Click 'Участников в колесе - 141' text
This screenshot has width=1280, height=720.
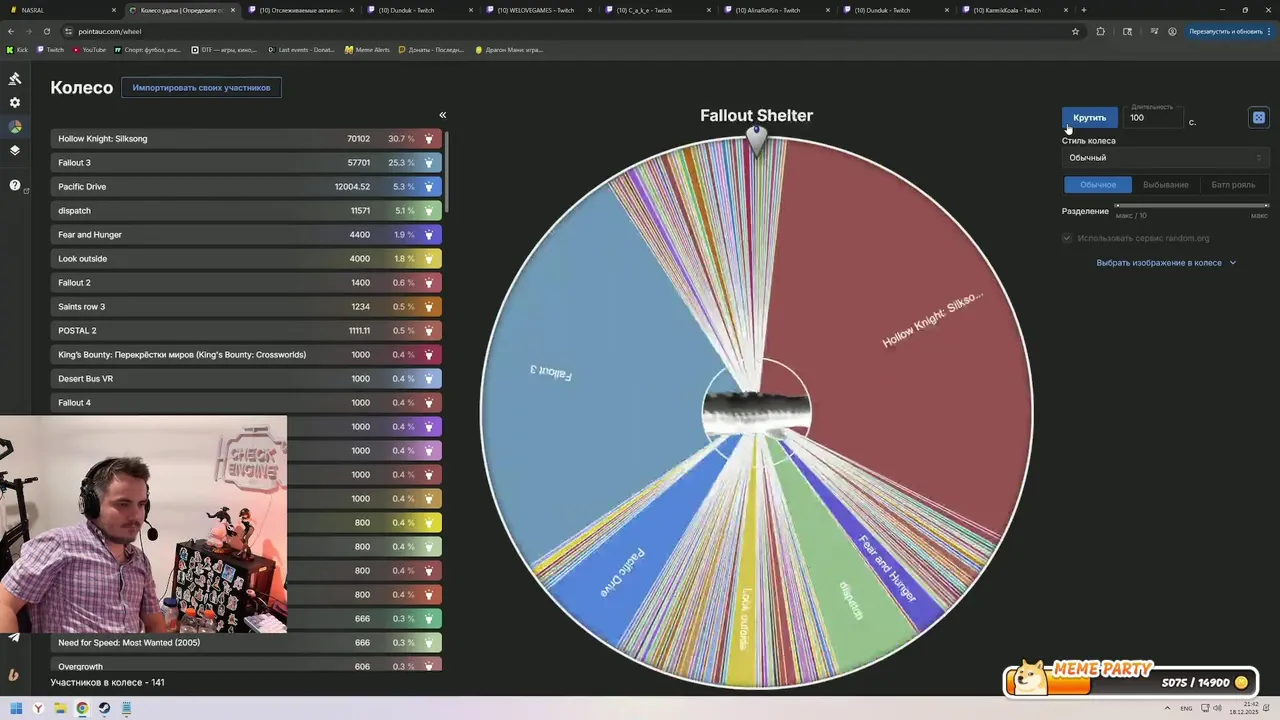click(x=108, y=682)
